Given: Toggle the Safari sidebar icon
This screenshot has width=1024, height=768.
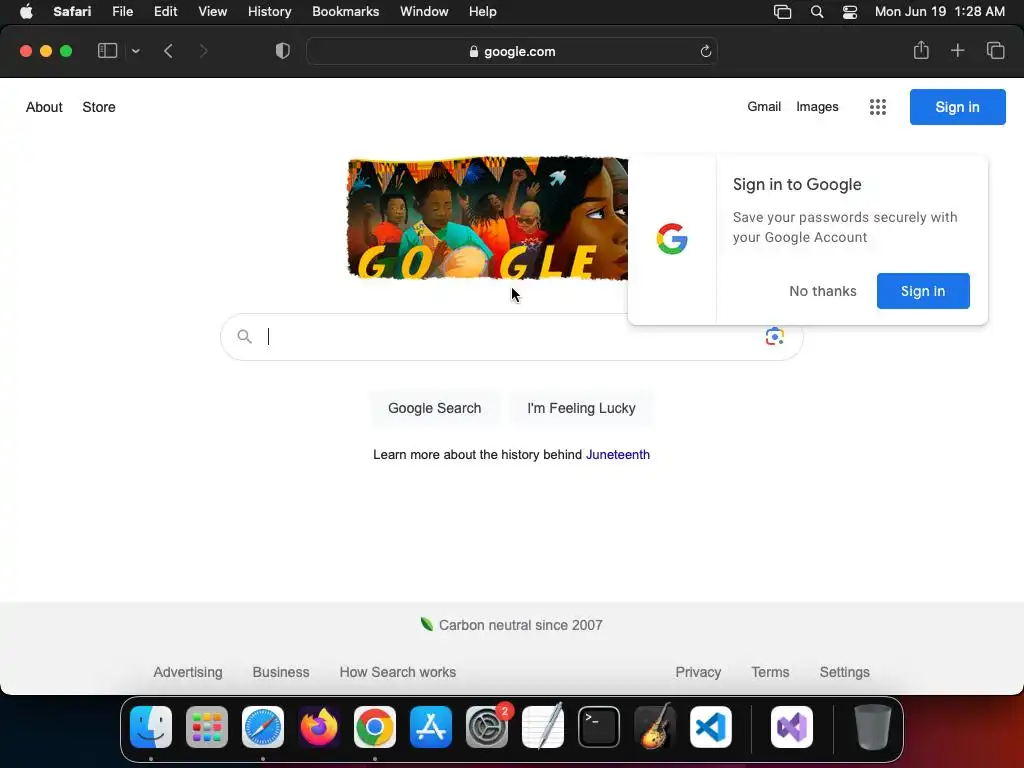Looking at the screenshot, I should coord(107,51).
